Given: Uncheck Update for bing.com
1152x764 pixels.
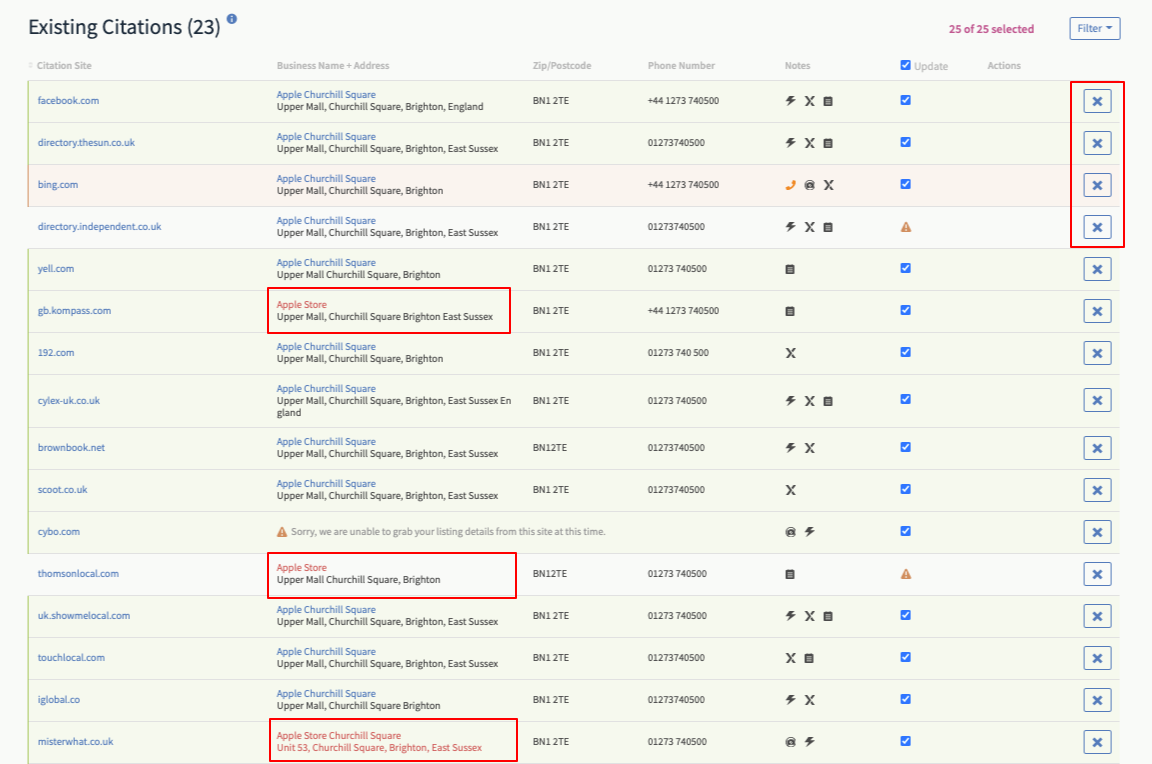Looking at the screenshot, I should (x=905, y=184).
